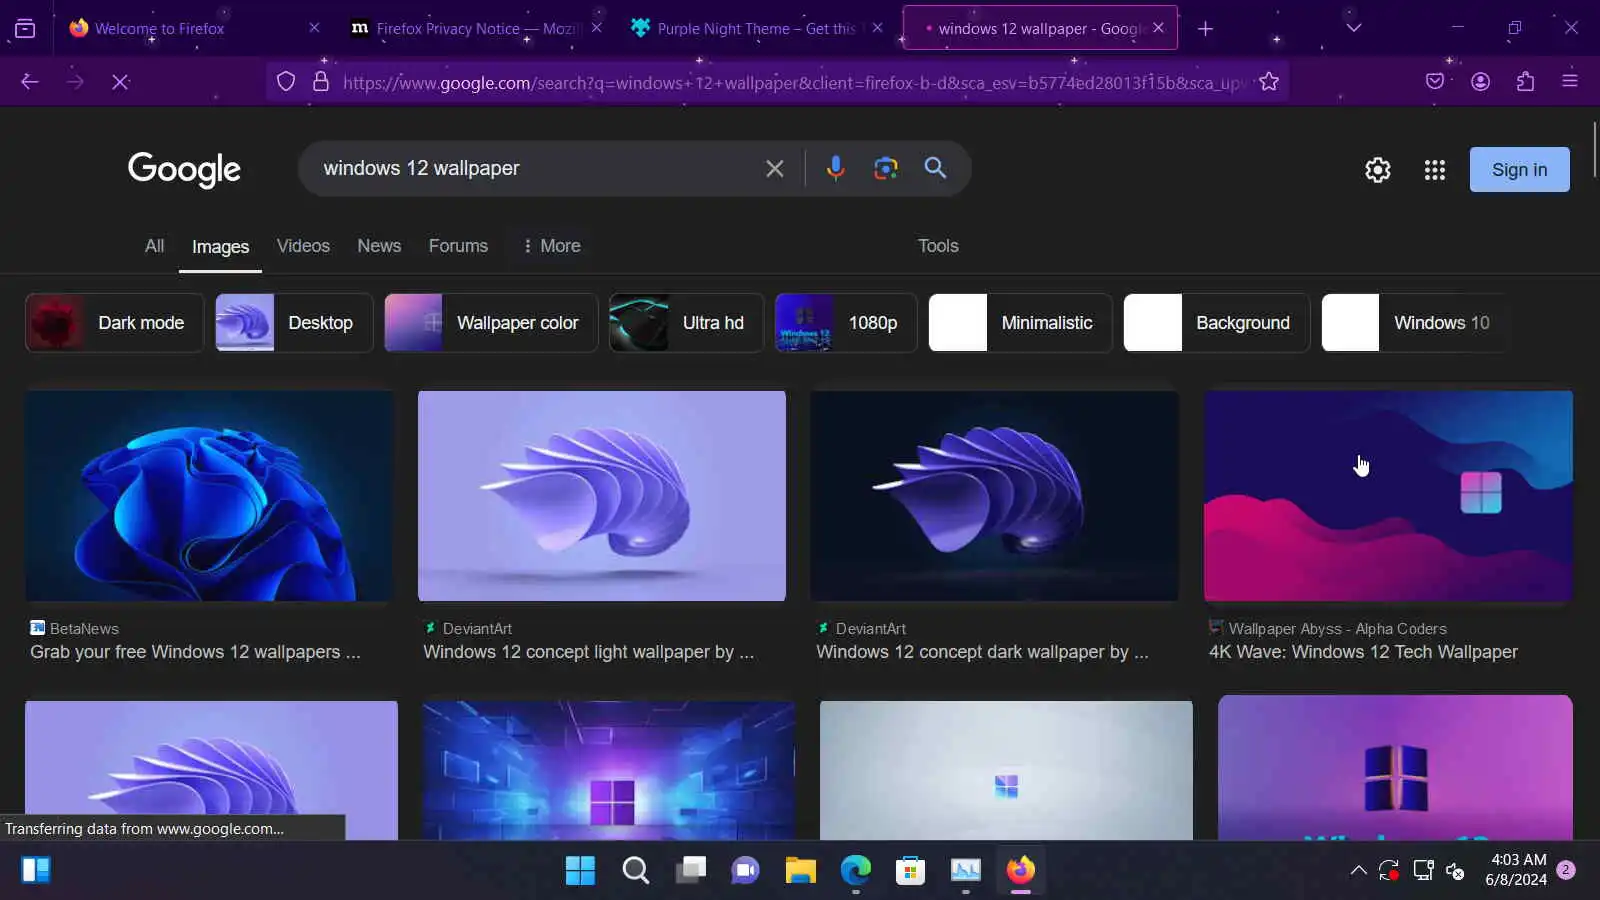Filter images by Minimalistic chip
The image size is (1600, 900).
(x=1020, y=323)
